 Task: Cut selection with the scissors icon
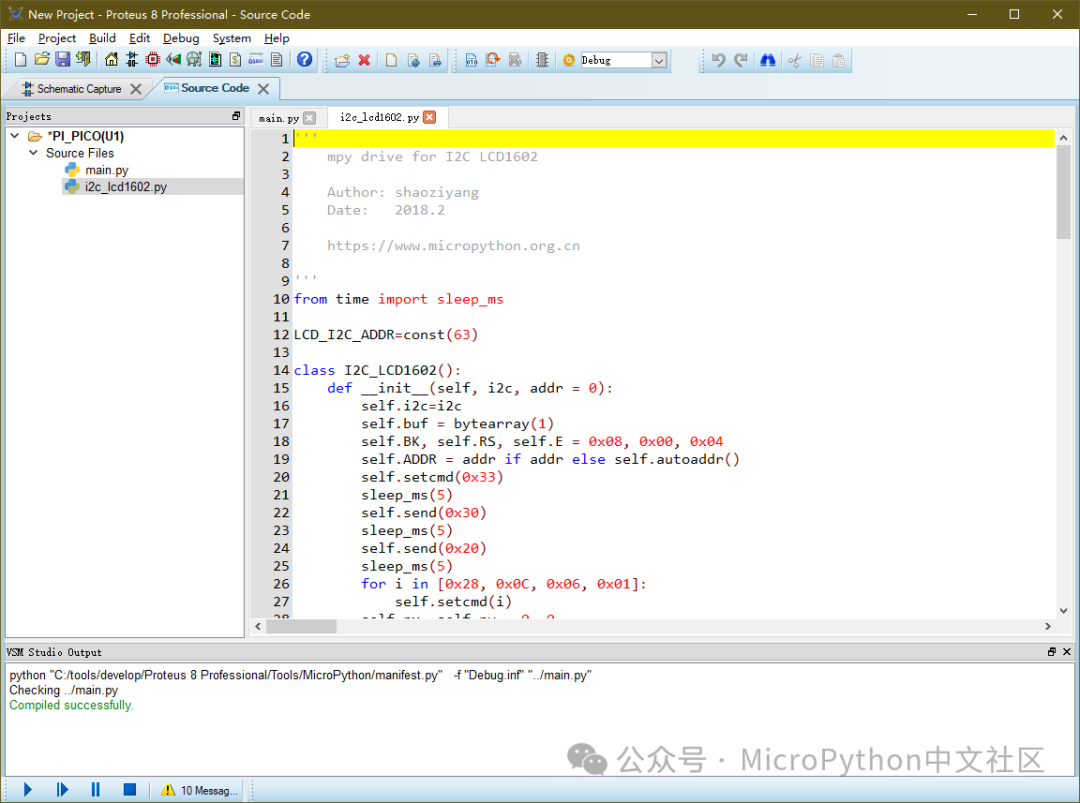tap(795, 61)
